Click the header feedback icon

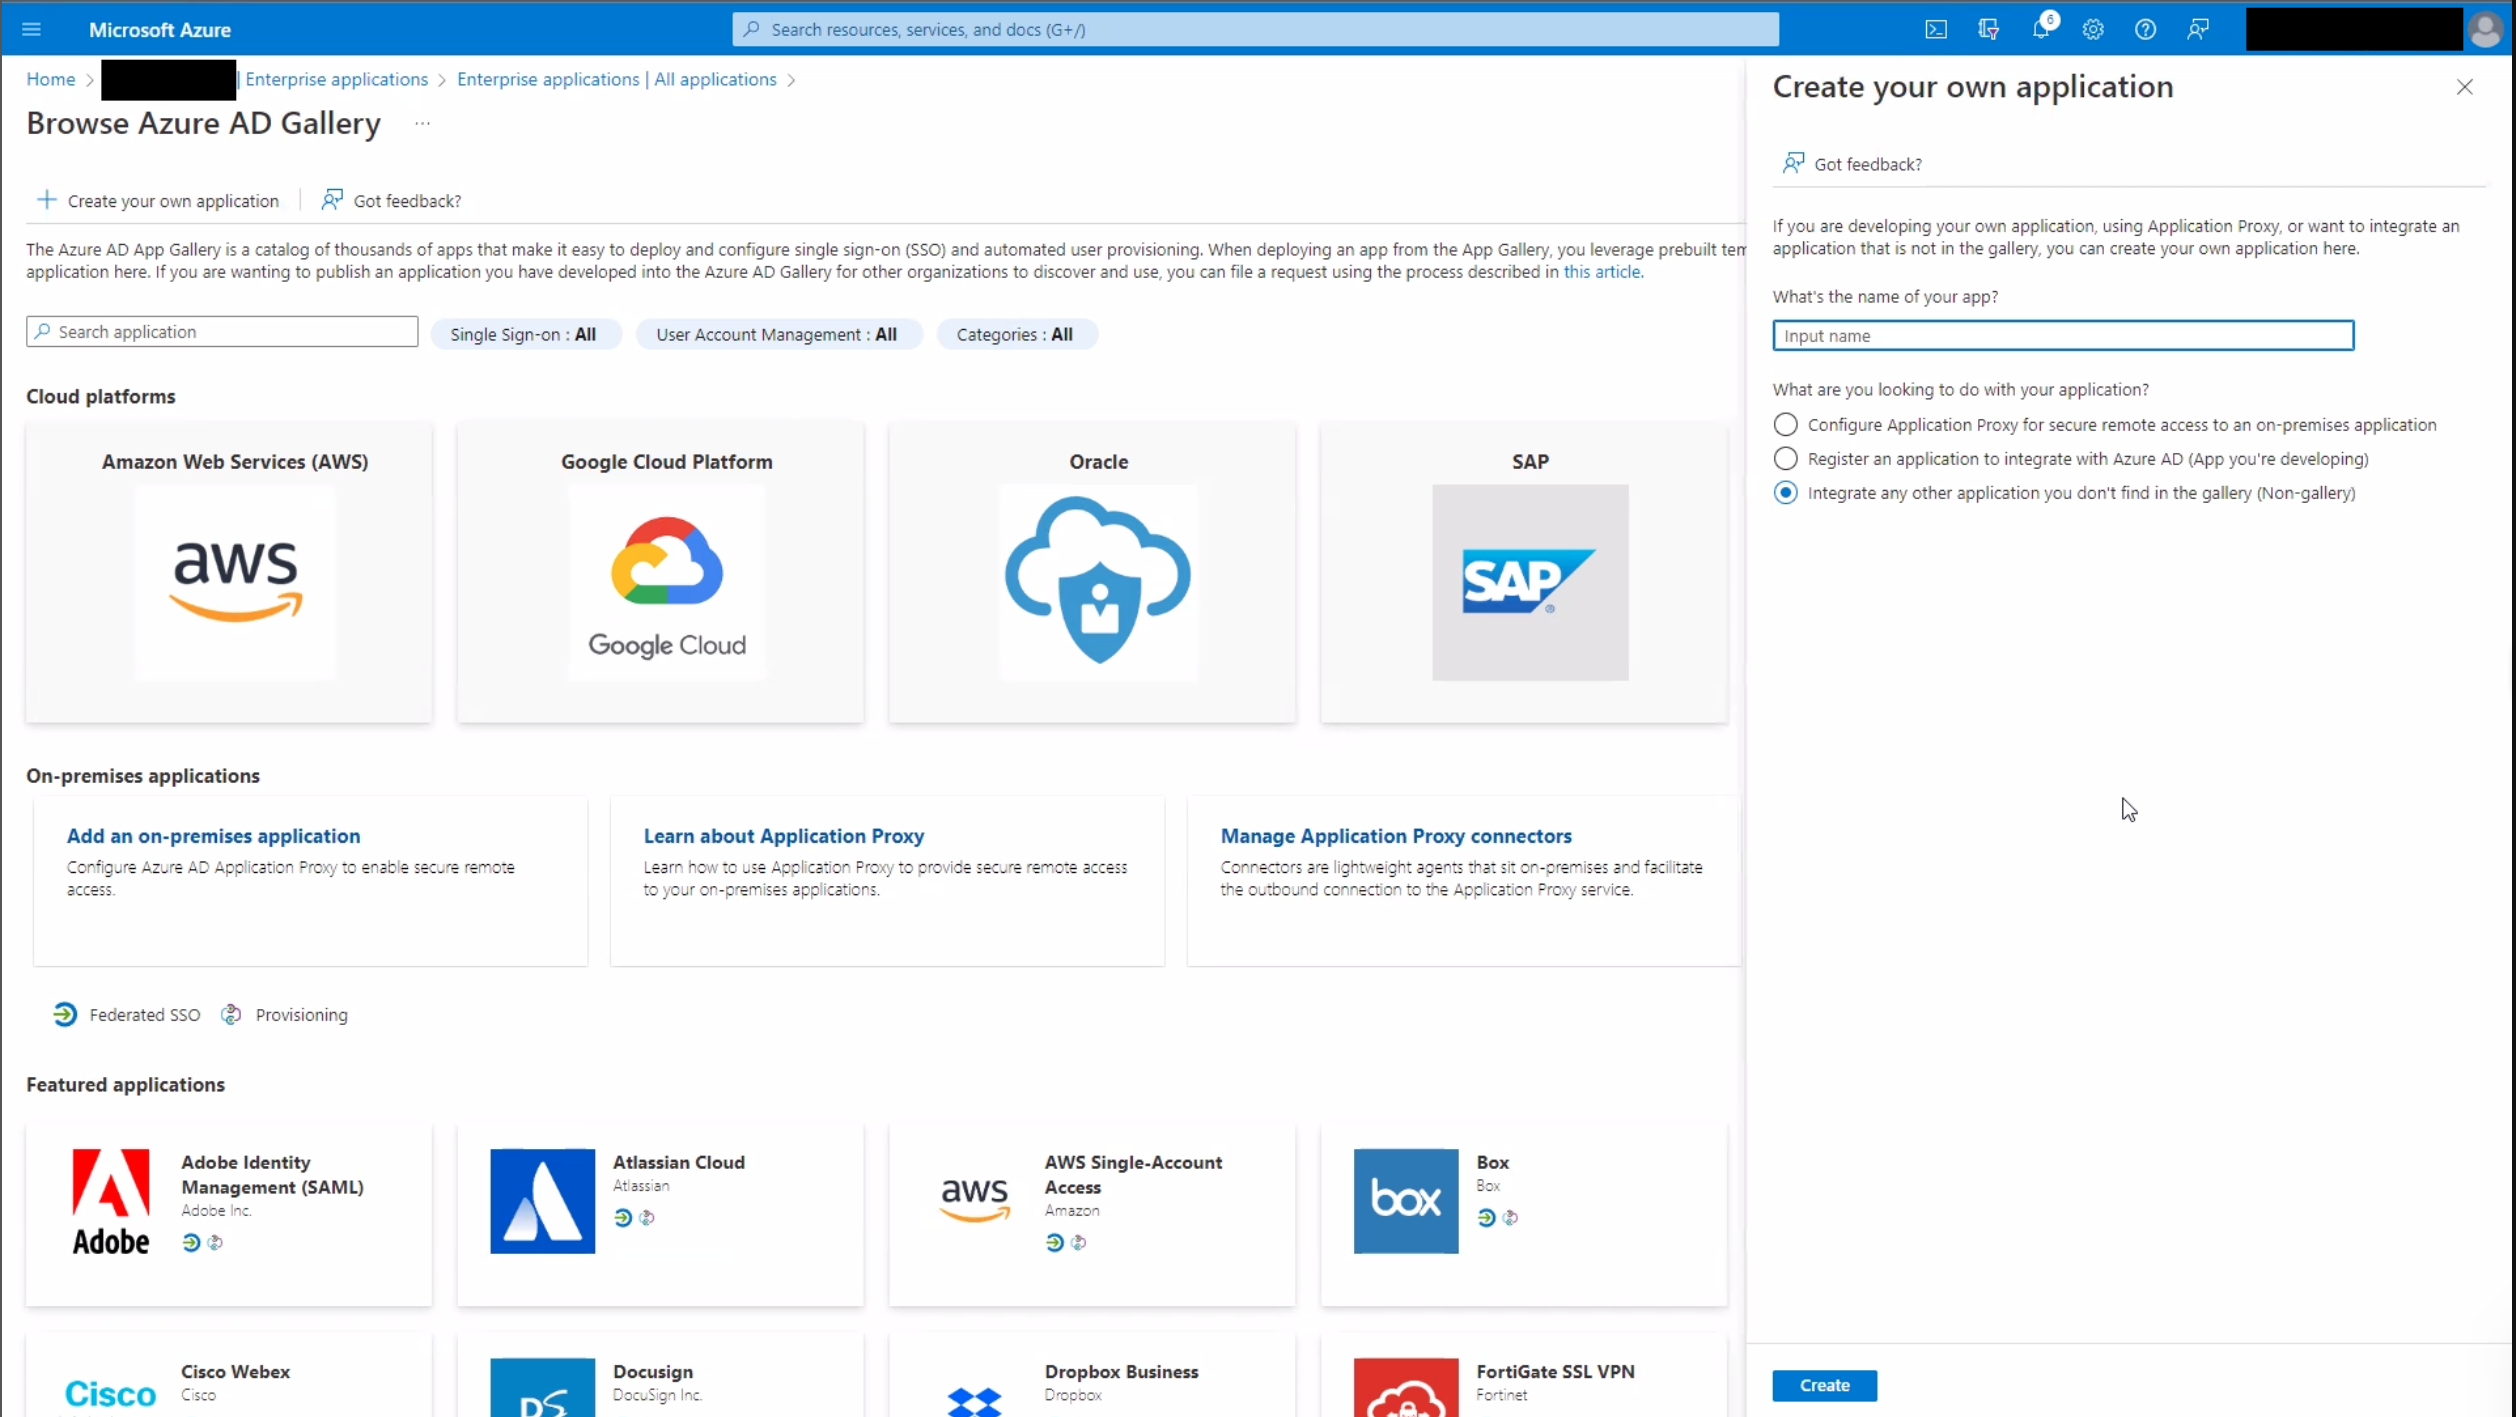click(2197, 29)
